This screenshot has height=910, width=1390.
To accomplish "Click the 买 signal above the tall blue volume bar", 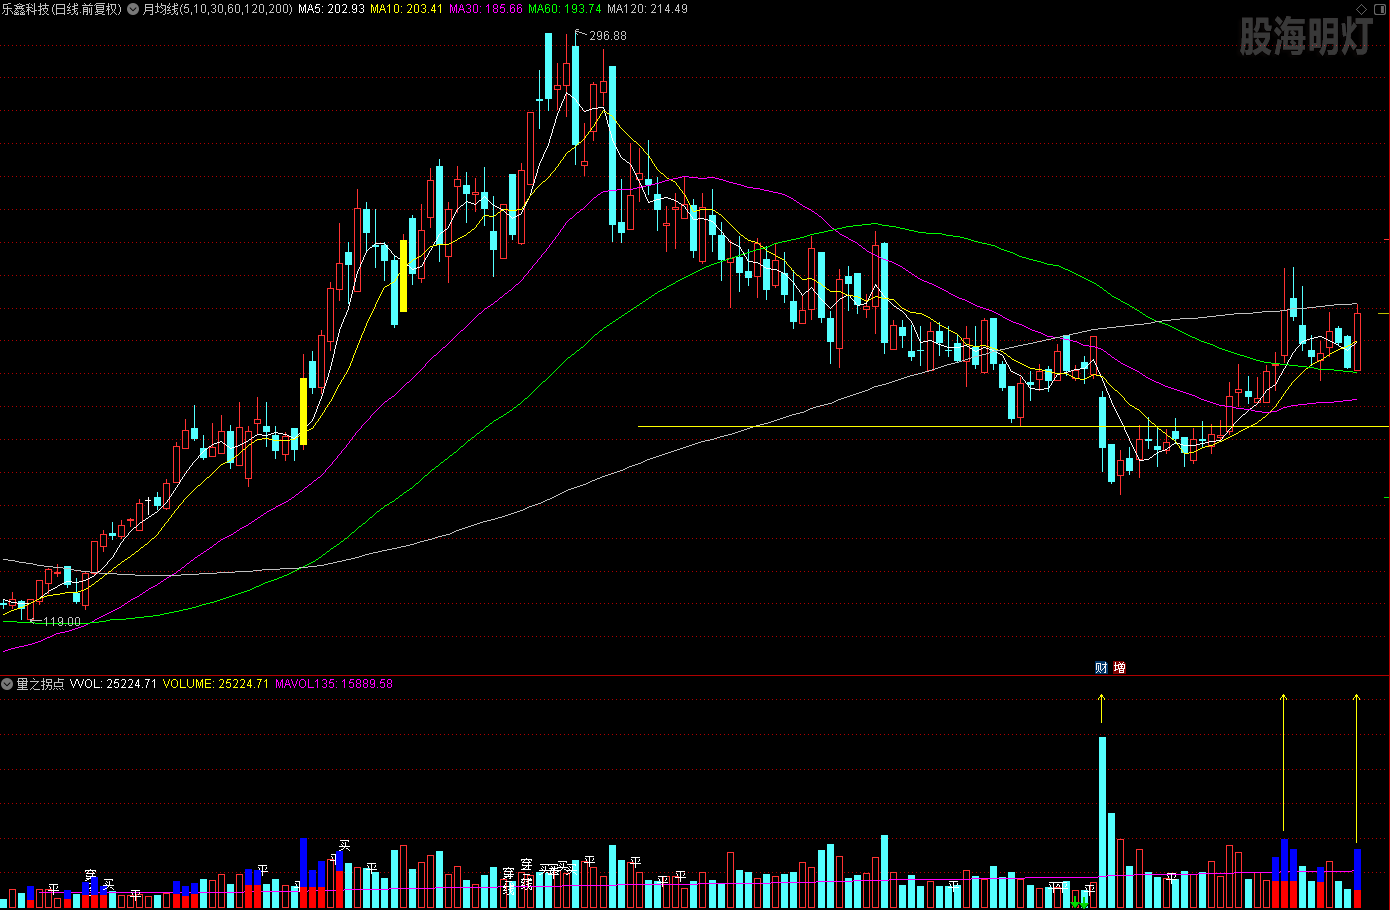I will (344, 846).
